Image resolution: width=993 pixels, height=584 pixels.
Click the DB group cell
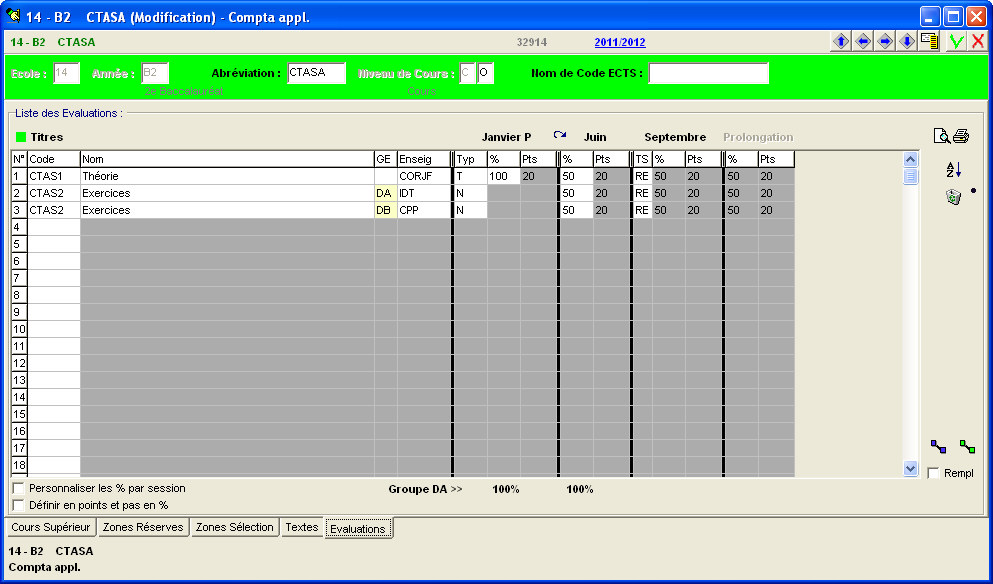(386, 210)
